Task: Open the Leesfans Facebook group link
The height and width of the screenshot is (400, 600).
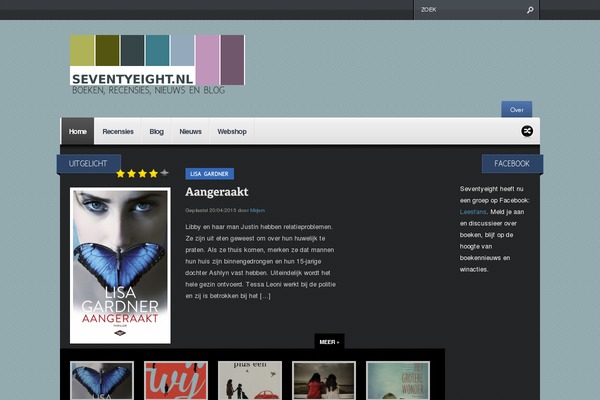Action: 473,212
